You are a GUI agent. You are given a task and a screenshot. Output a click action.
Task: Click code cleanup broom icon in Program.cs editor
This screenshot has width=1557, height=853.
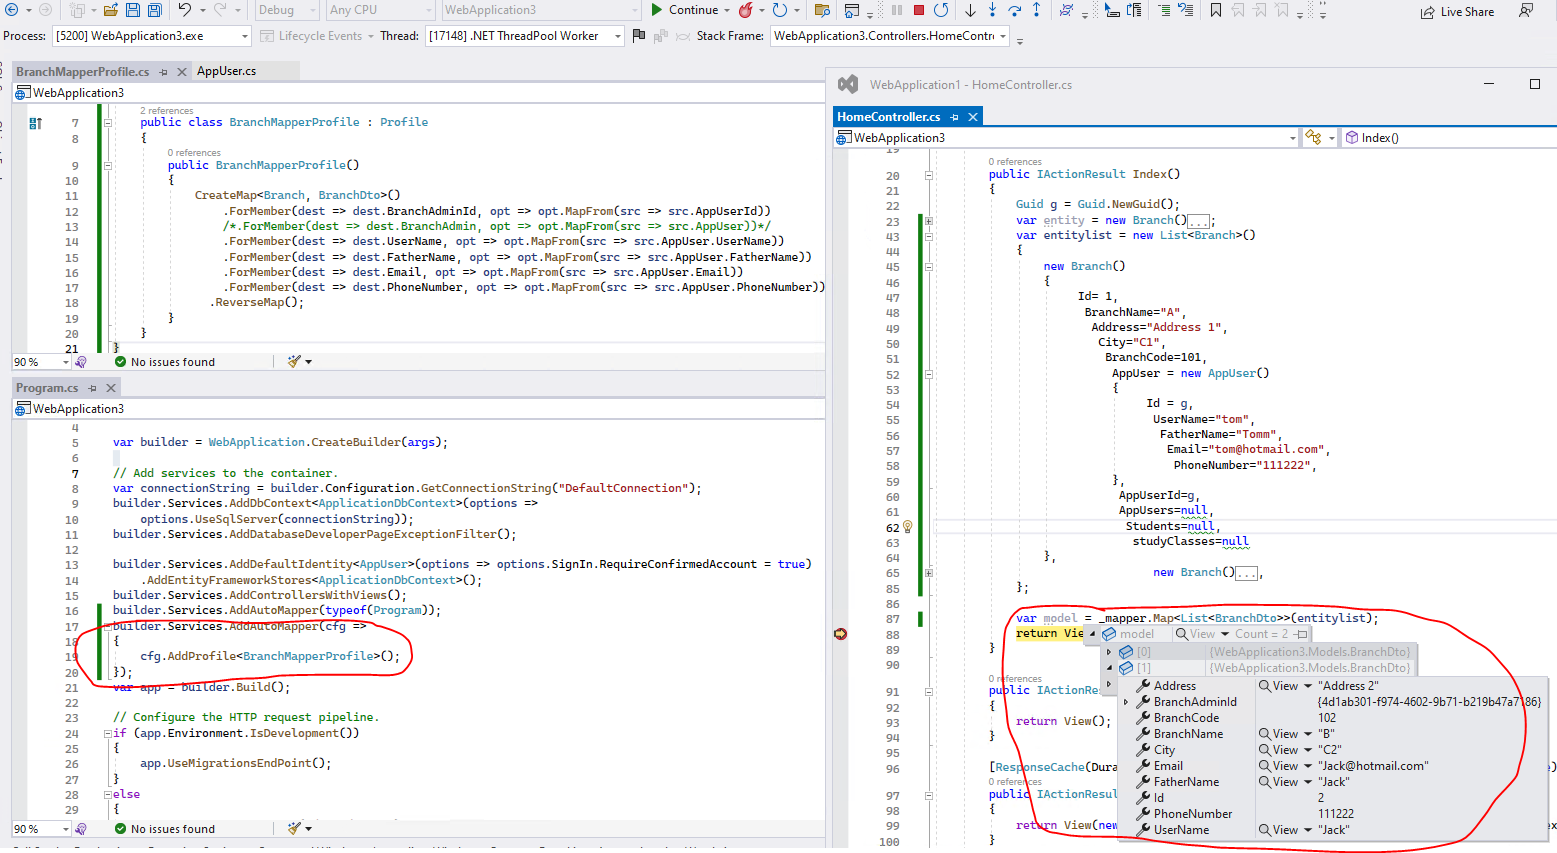click(294, 828)
